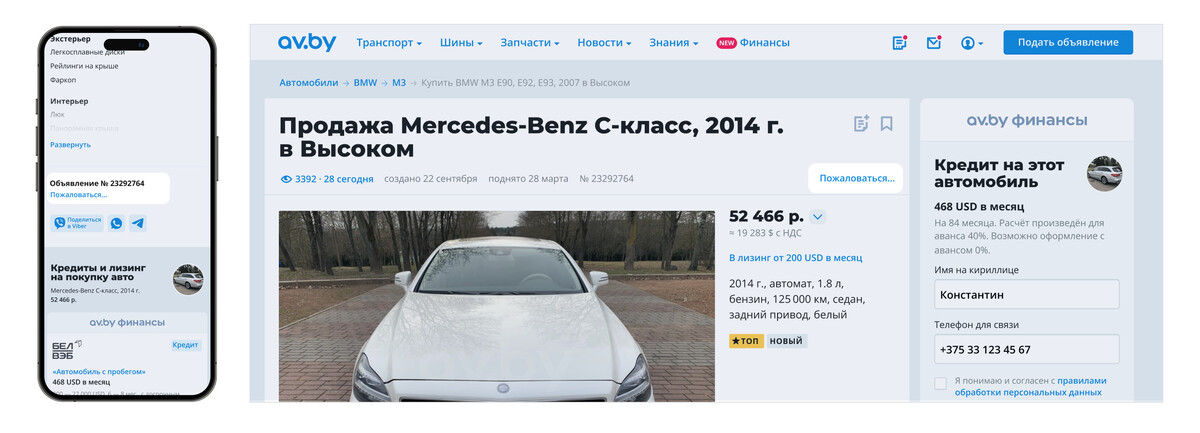This screenshot has height=433, width=1200.
Task: Share listing via Telegram on phone mockup
Action: [x=137, y=224]
